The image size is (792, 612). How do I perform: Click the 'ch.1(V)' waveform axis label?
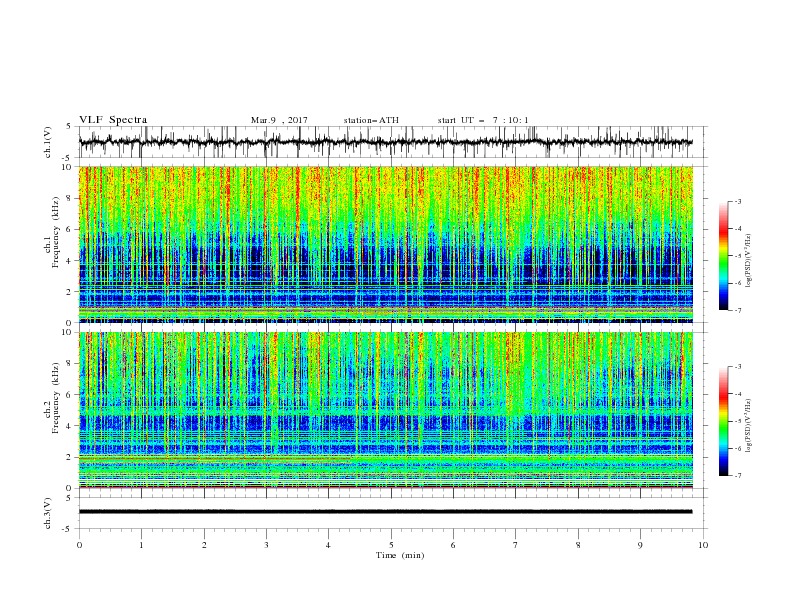point(48,142)
